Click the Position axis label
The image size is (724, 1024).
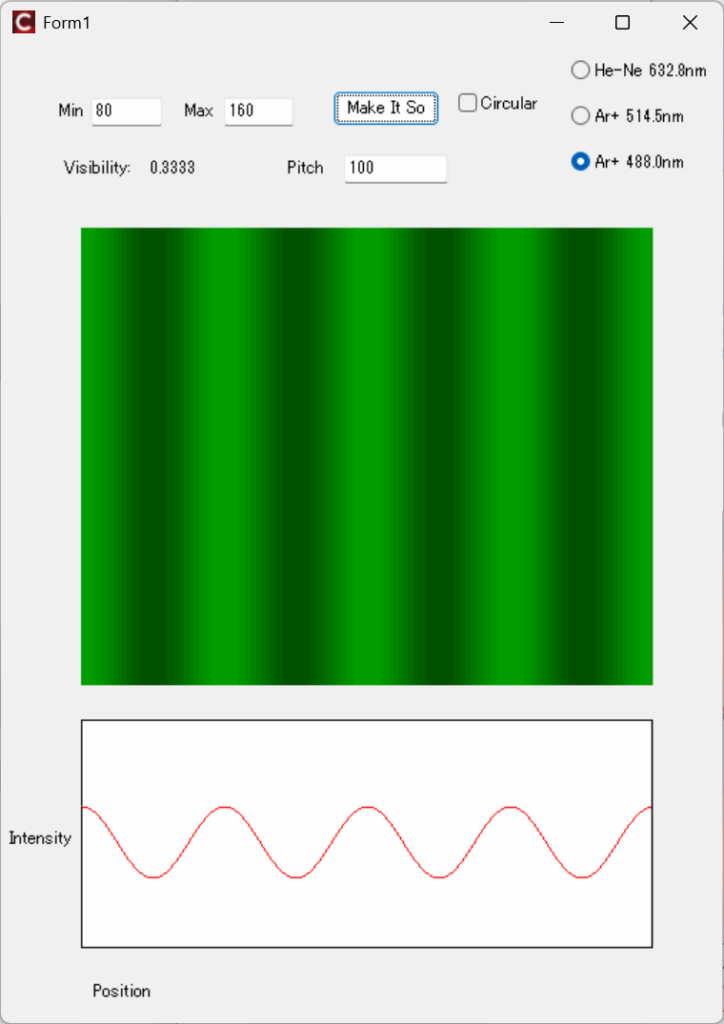121,991
